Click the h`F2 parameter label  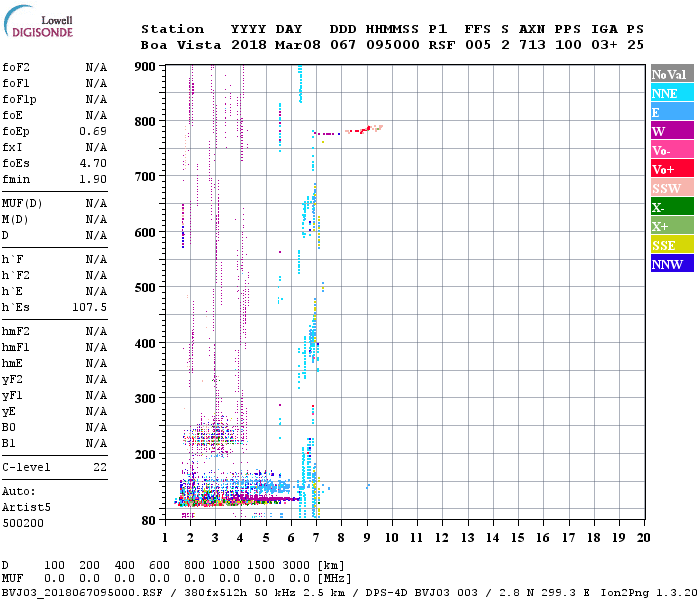point(16,275)
